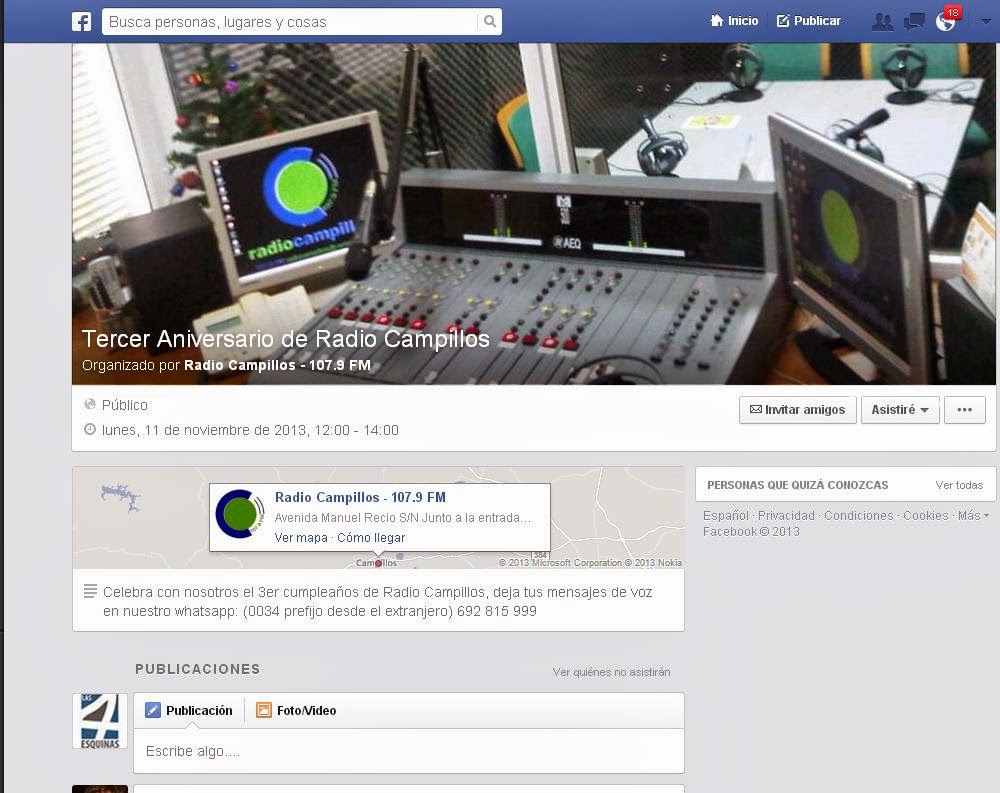Viewport: 1000px width, 793px height.
Task: Focus the 'Busca personas, lugares y cosas' field
Action: 290,22
